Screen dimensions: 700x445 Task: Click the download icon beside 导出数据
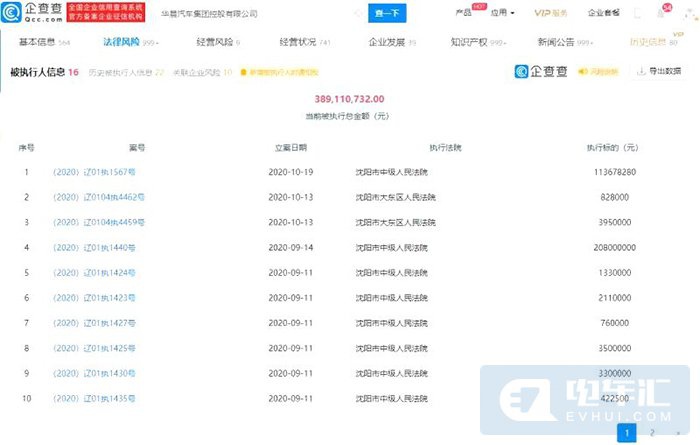click(641, 71)
